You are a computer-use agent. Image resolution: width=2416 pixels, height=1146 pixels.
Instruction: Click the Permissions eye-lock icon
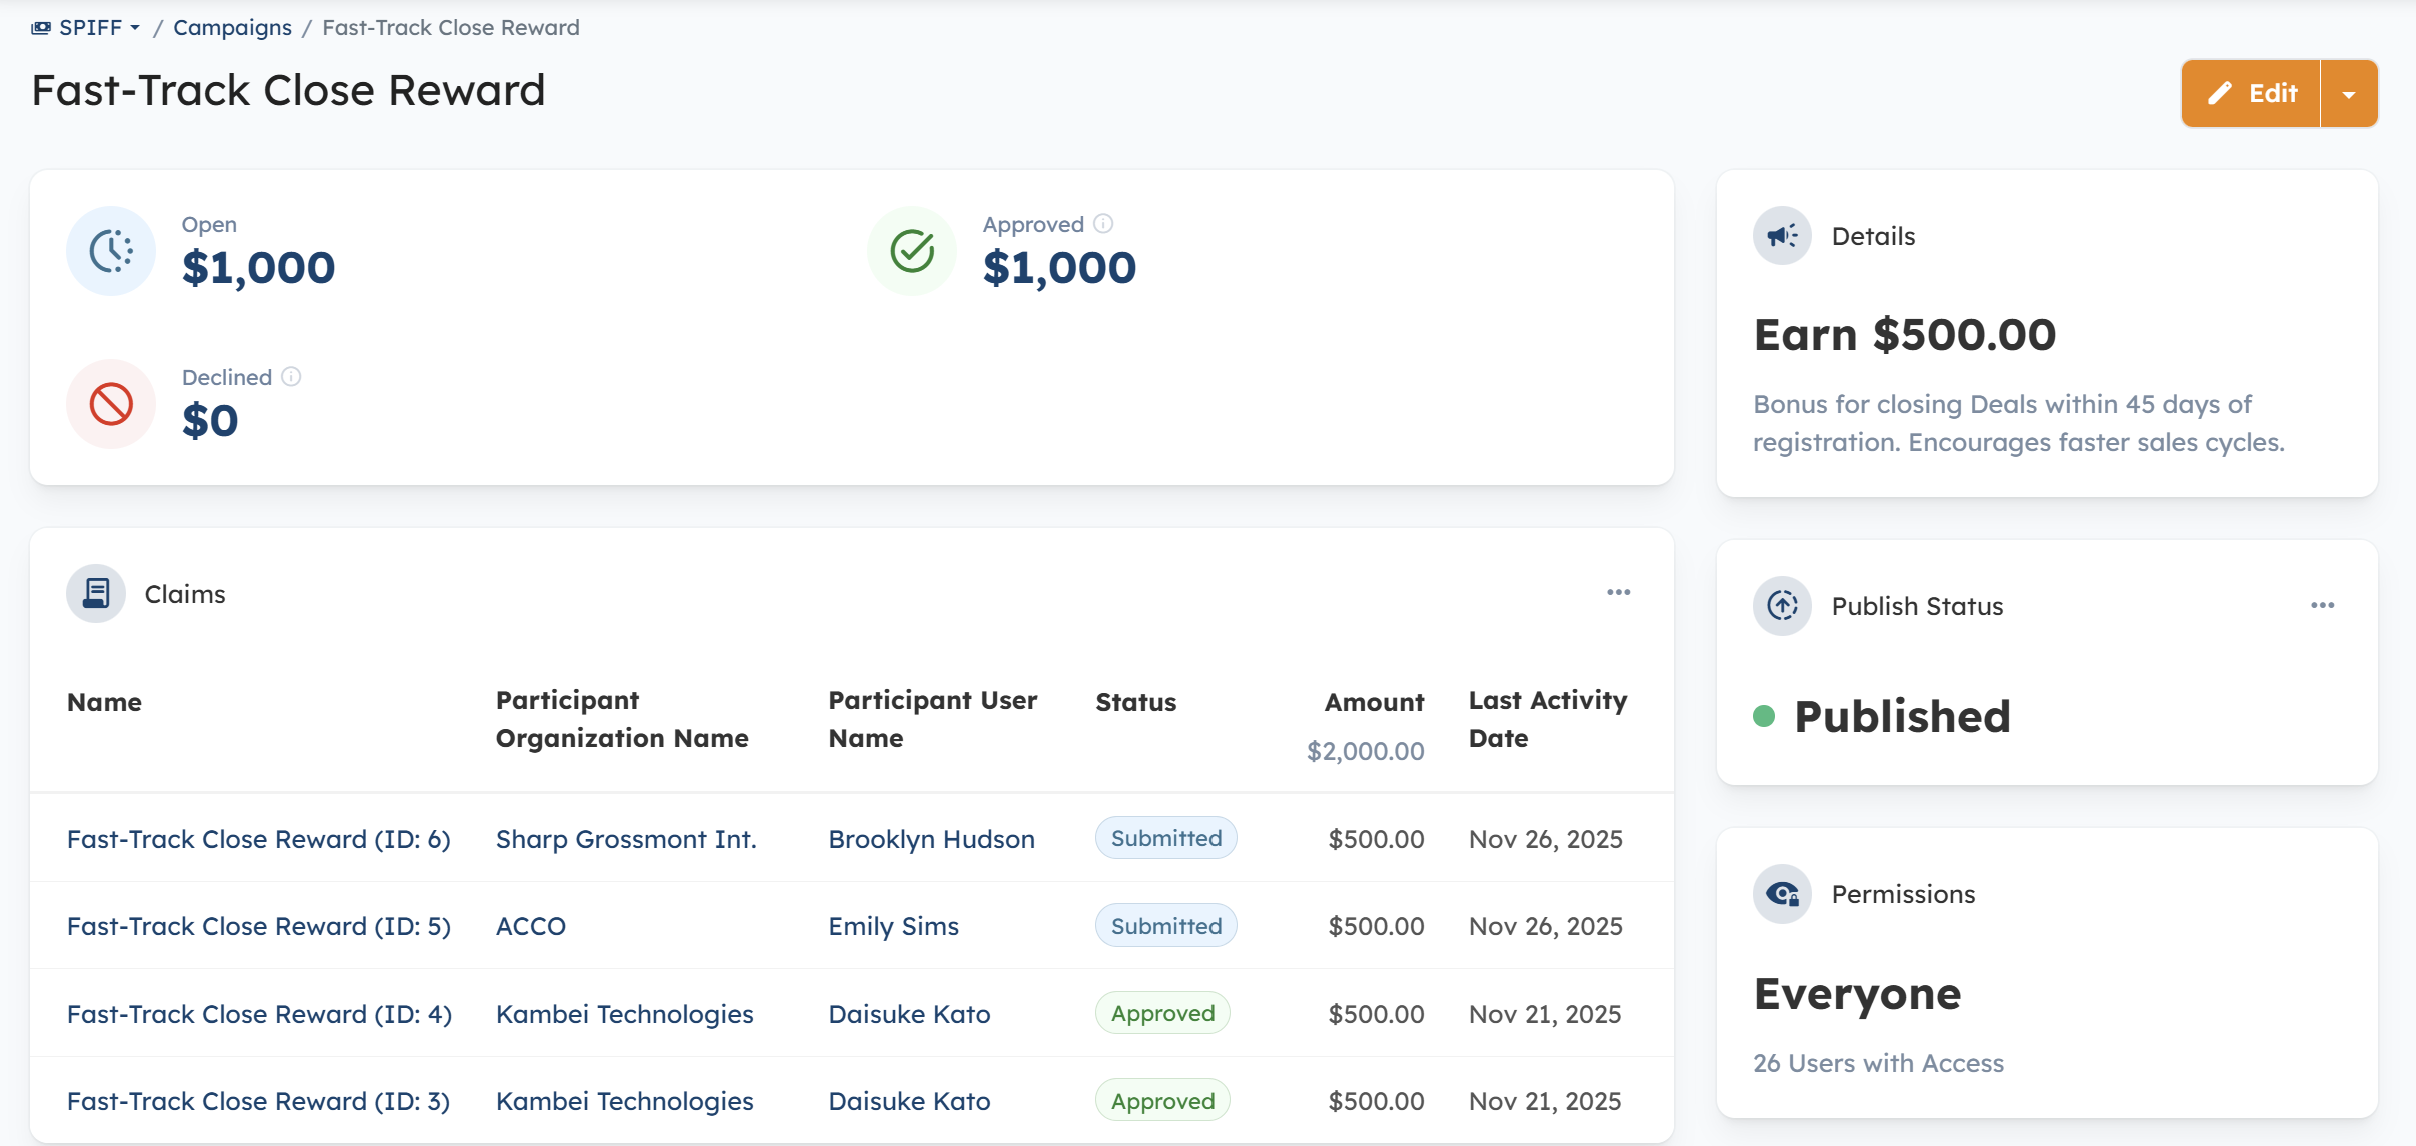[x=1782, y=894]
